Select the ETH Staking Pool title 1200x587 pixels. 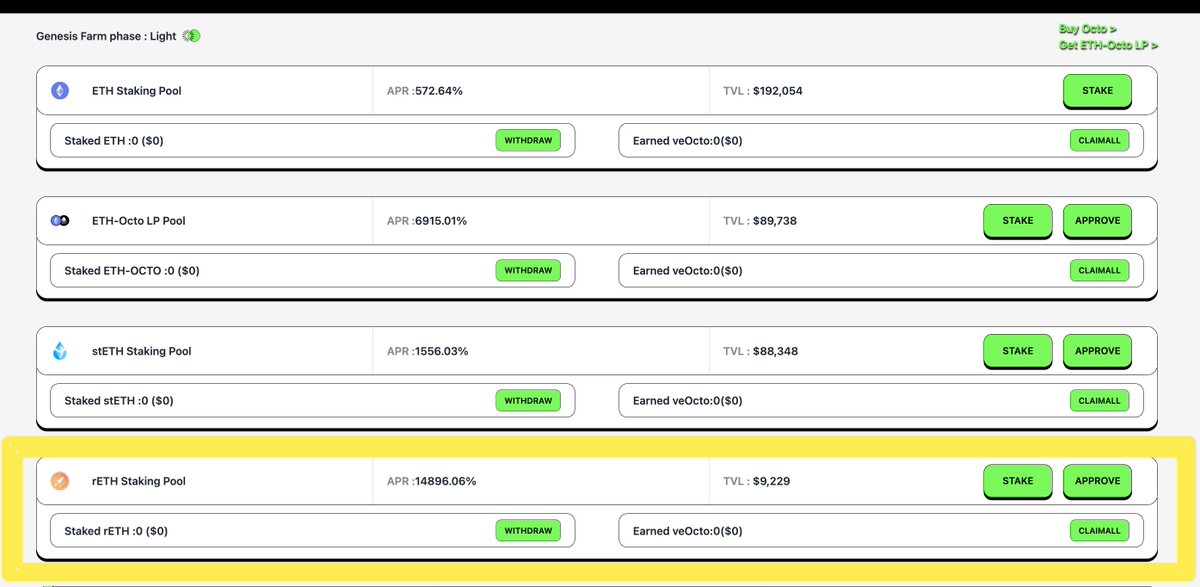[x=137, y=91]
